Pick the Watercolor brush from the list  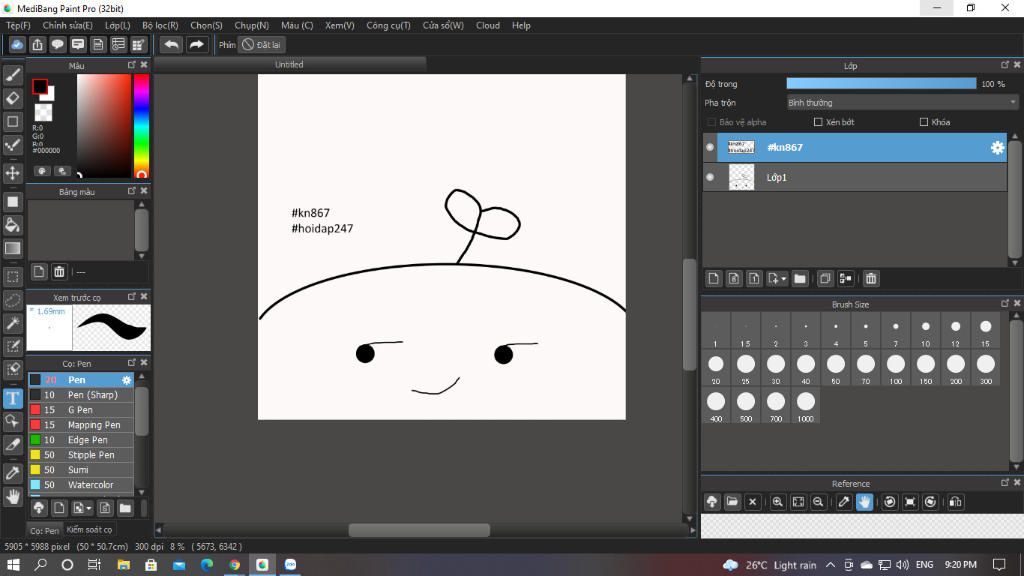point(90,485)
